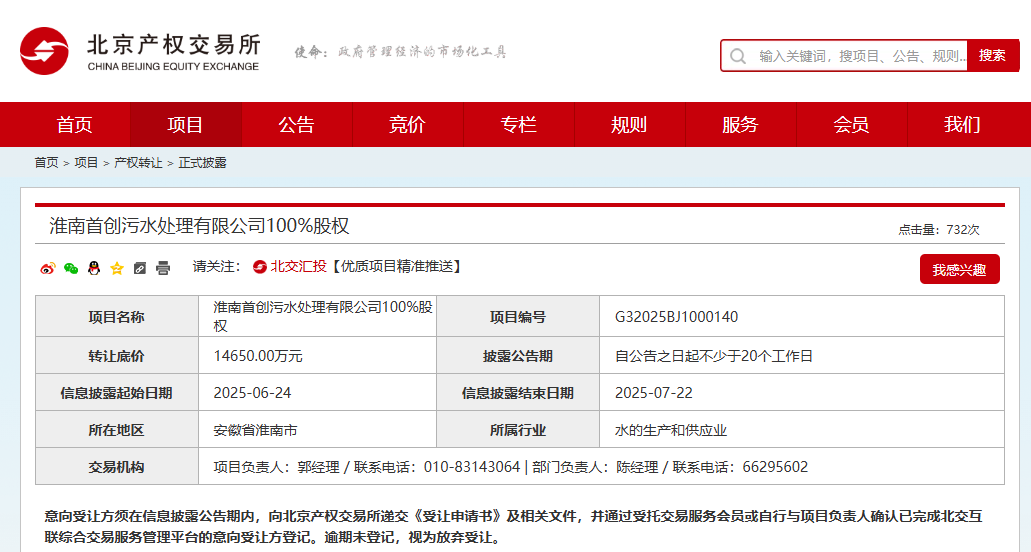
Task: Click the 北交汇投 red logo icon
Action: (x=260, y=267)
